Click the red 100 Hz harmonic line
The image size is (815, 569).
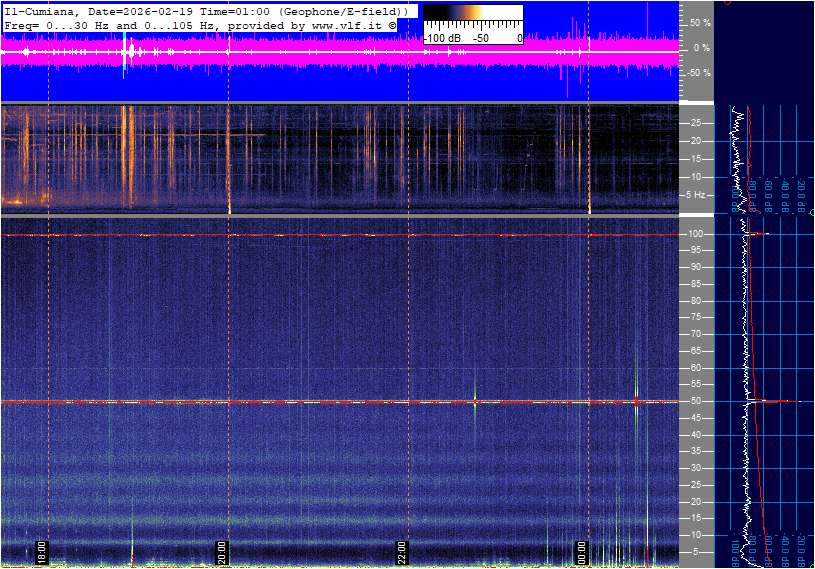[x=300, y=235]
